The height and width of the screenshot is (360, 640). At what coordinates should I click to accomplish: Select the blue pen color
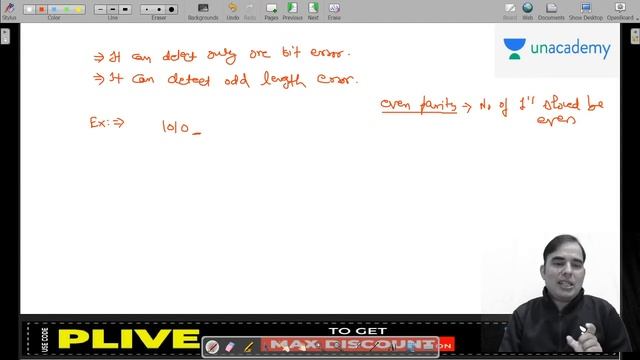[x=54, y=9]
